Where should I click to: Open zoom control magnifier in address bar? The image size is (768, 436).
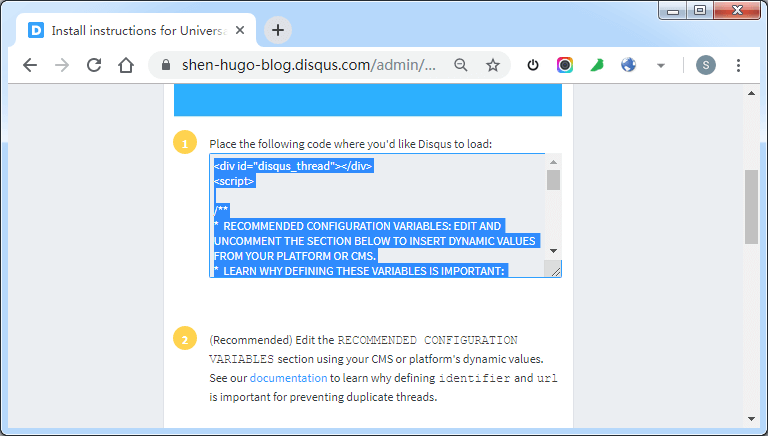(x=460, y=65)
